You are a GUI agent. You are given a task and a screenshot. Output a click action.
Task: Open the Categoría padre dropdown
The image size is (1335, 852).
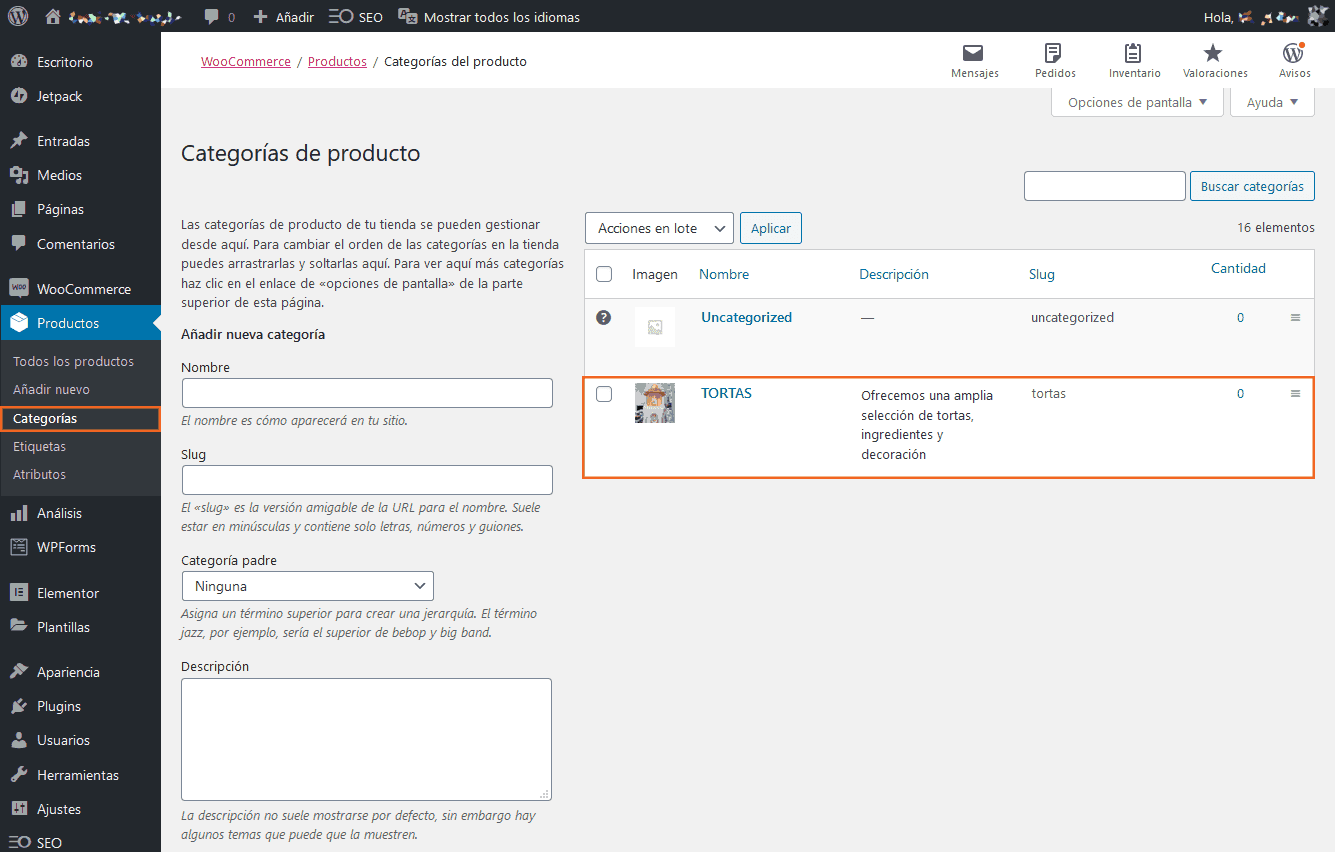[307, 585]
